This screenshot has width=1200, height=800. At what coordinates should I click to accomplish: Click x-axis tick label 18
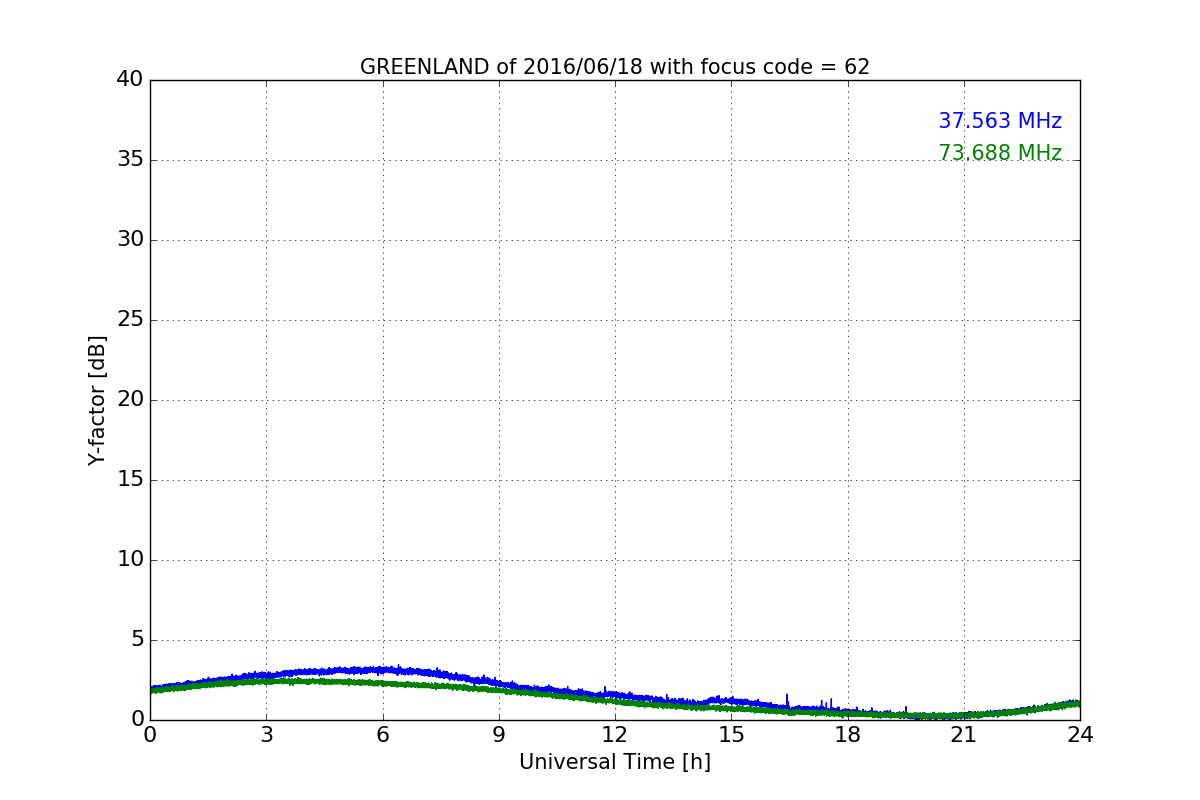(x=848, y=734)
